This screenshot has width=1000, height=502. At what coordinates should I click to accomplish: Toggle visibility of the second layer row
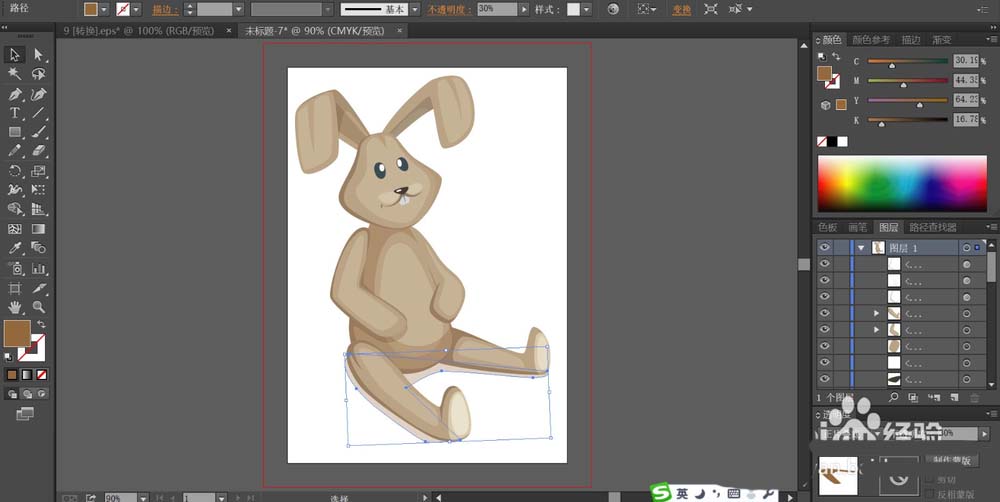[825, 264]
